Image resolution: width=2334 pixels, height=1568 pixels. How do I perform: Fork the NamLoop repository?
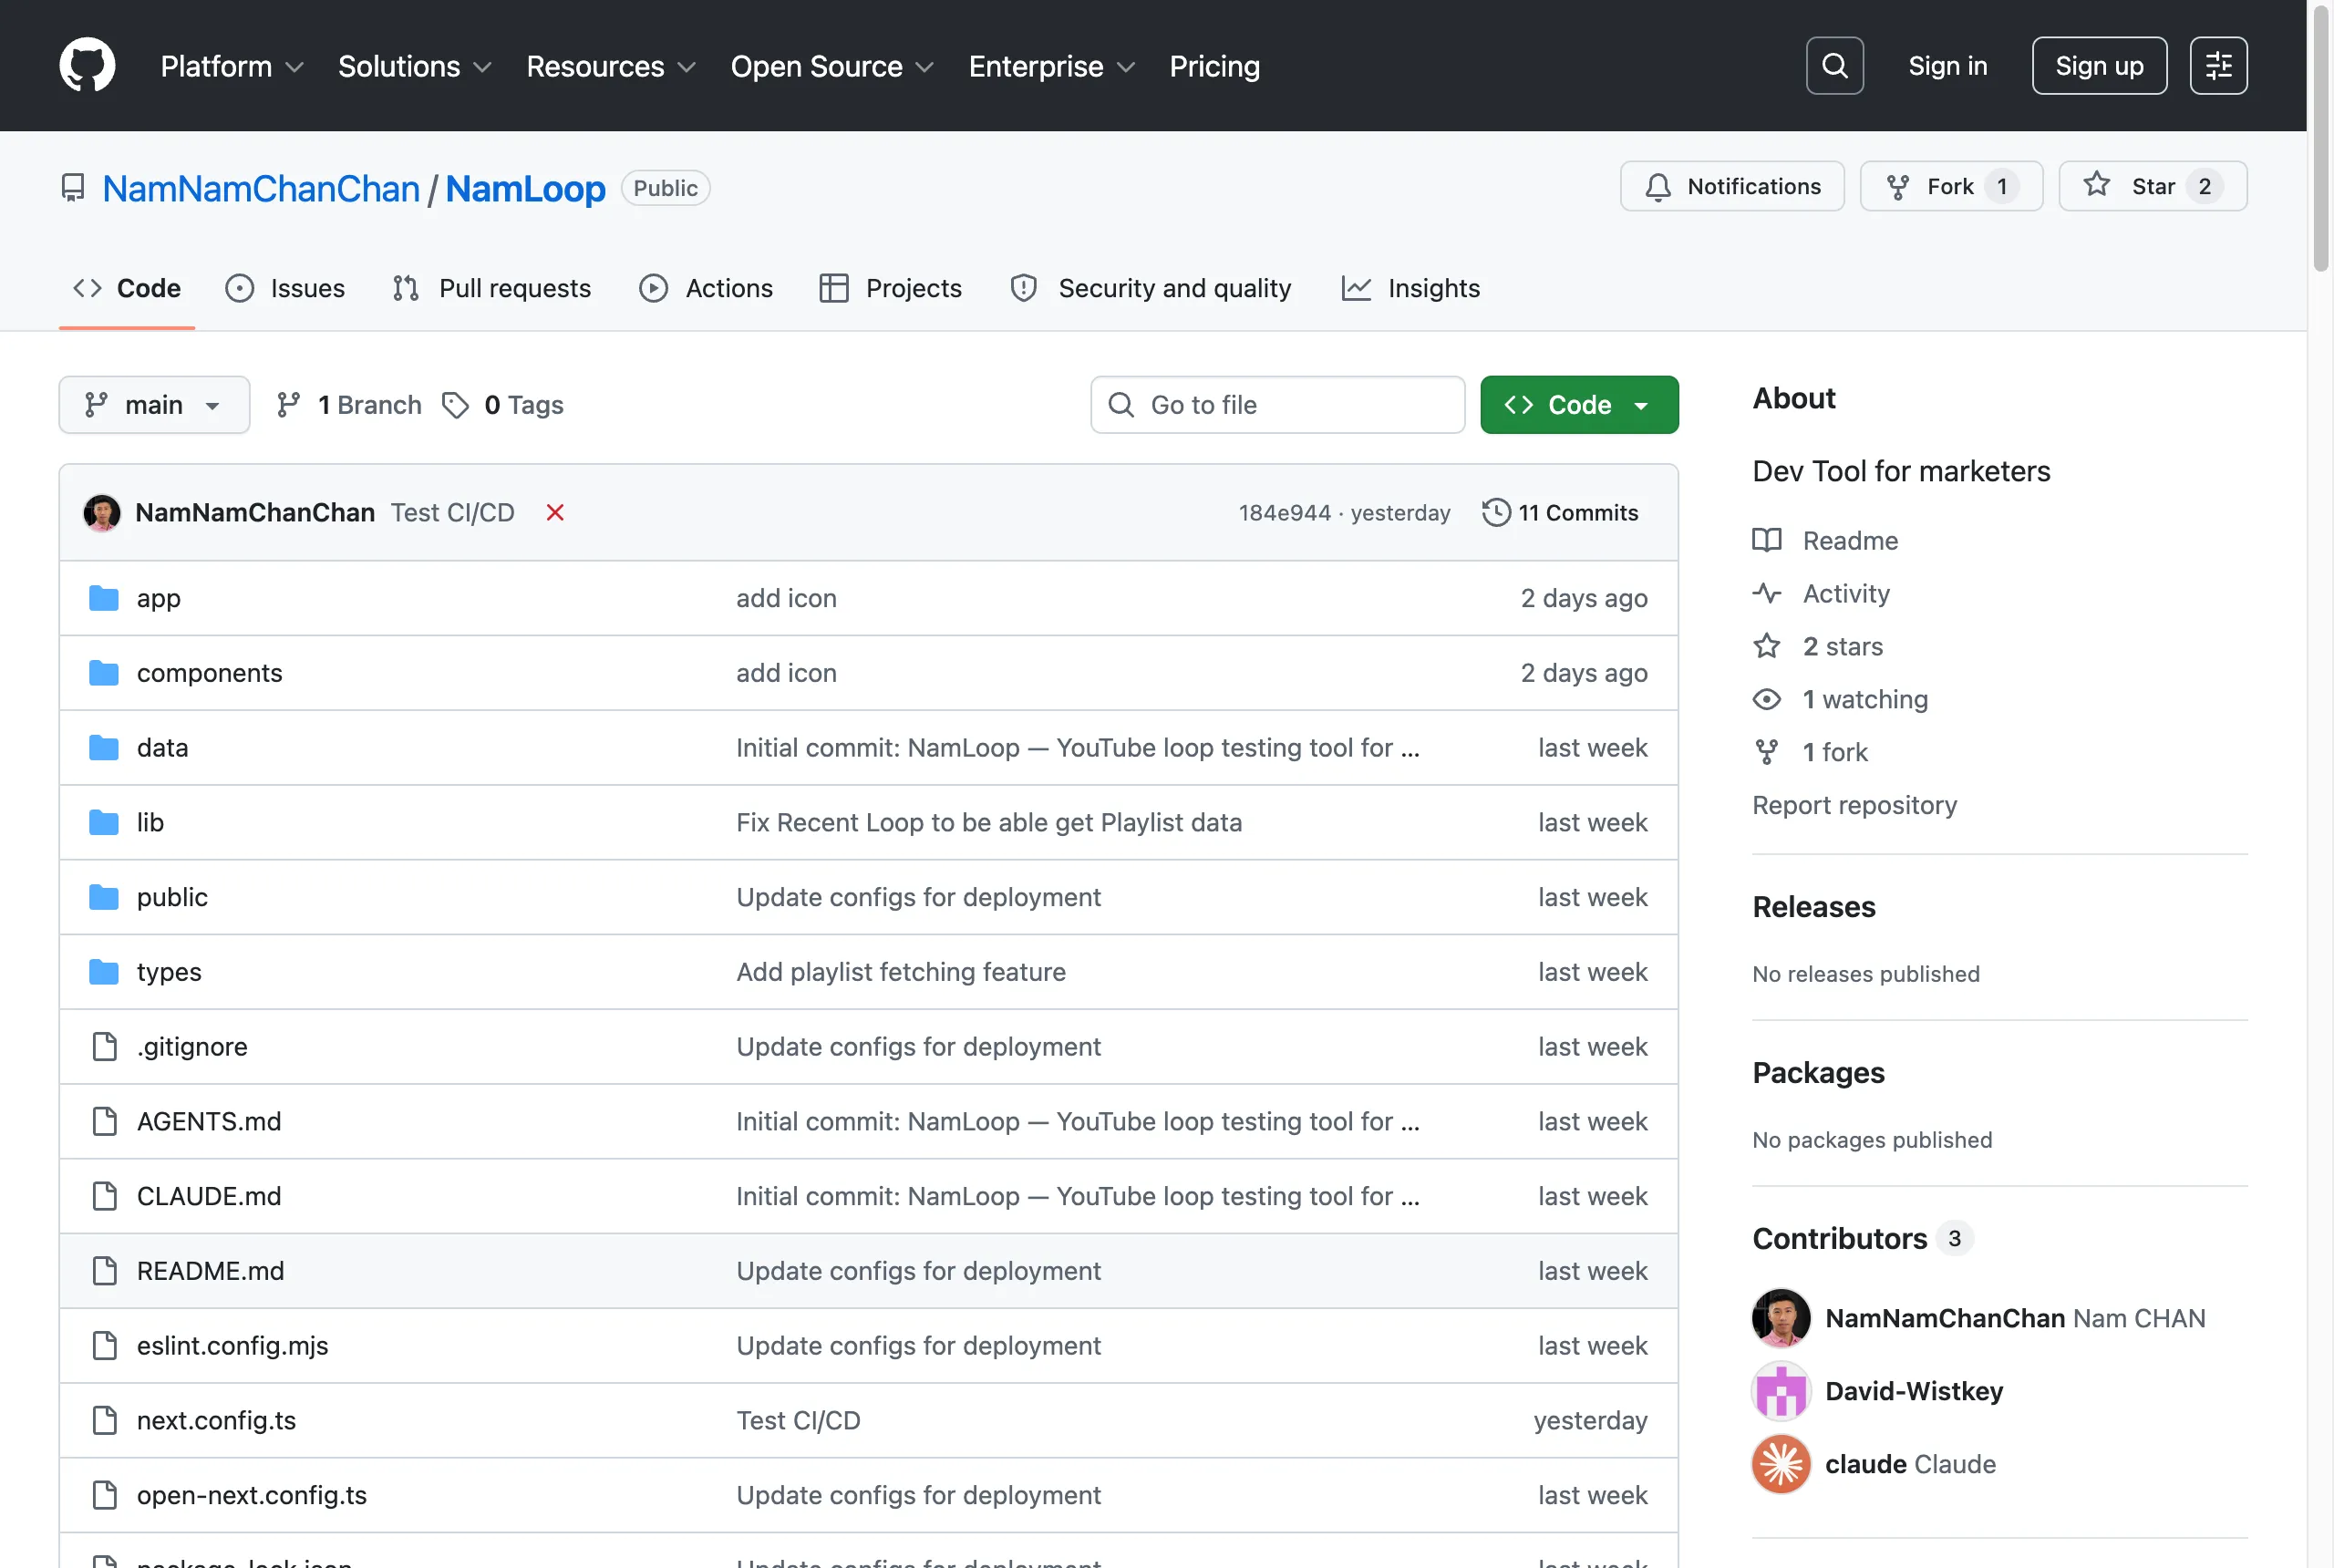click(1950, 187)
